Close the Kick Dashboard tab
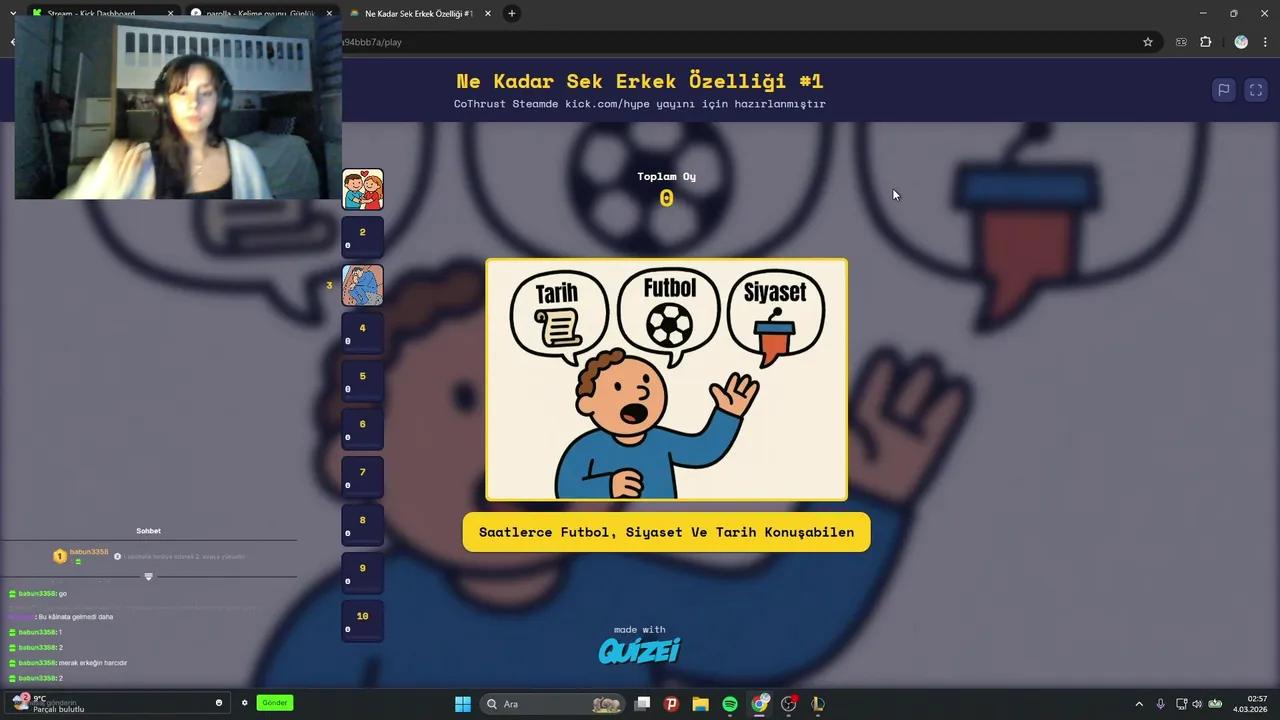Screen dimensions: 1280x720 (170, 13)
